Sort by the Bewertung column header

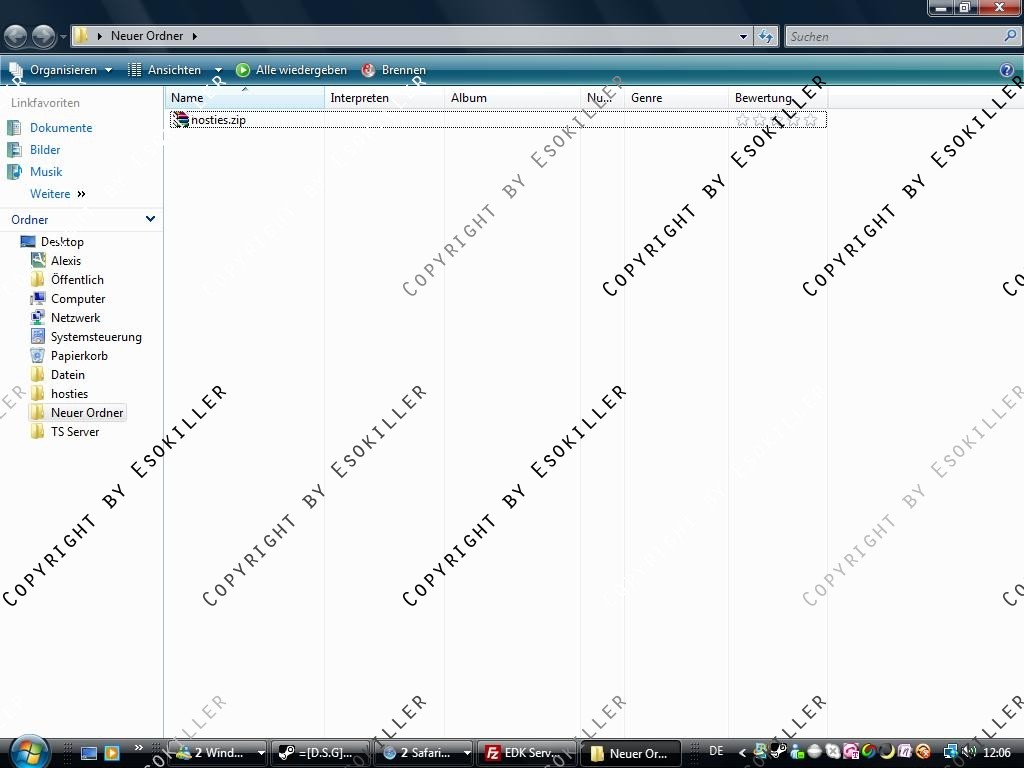[x=778, y=98]
